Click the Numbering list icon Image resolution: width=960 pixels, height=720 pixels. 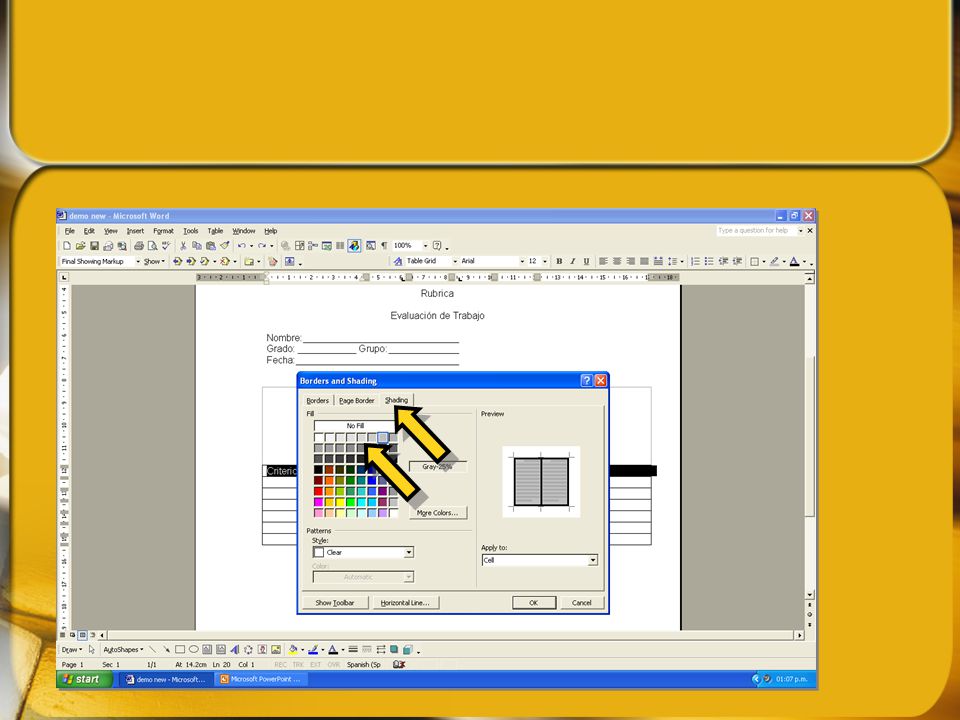click(x=696, y=261)
